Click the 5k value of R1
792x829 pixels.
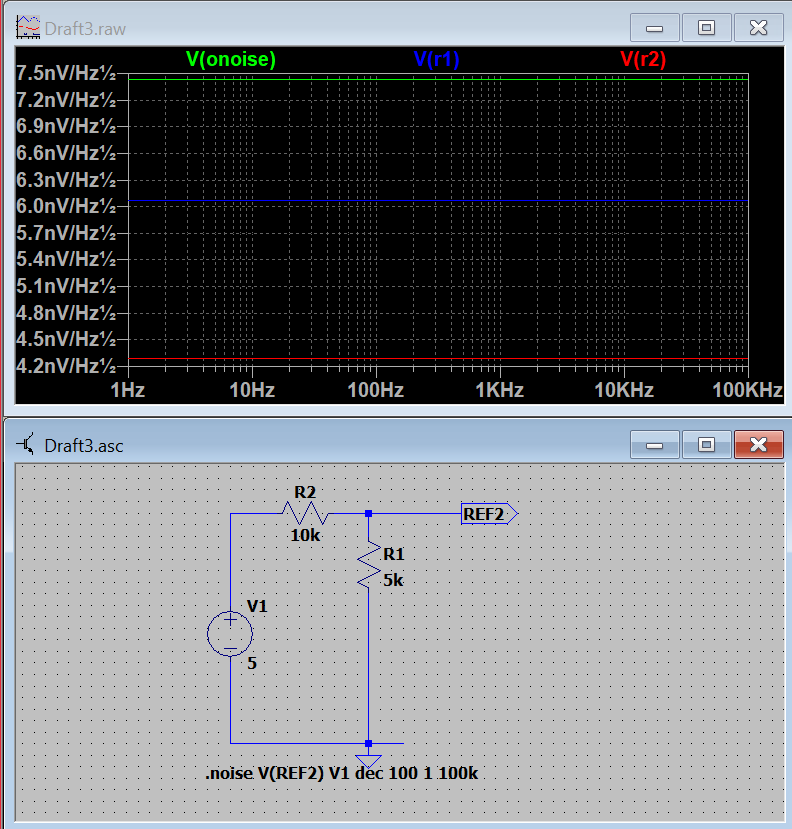click(393, 580)
